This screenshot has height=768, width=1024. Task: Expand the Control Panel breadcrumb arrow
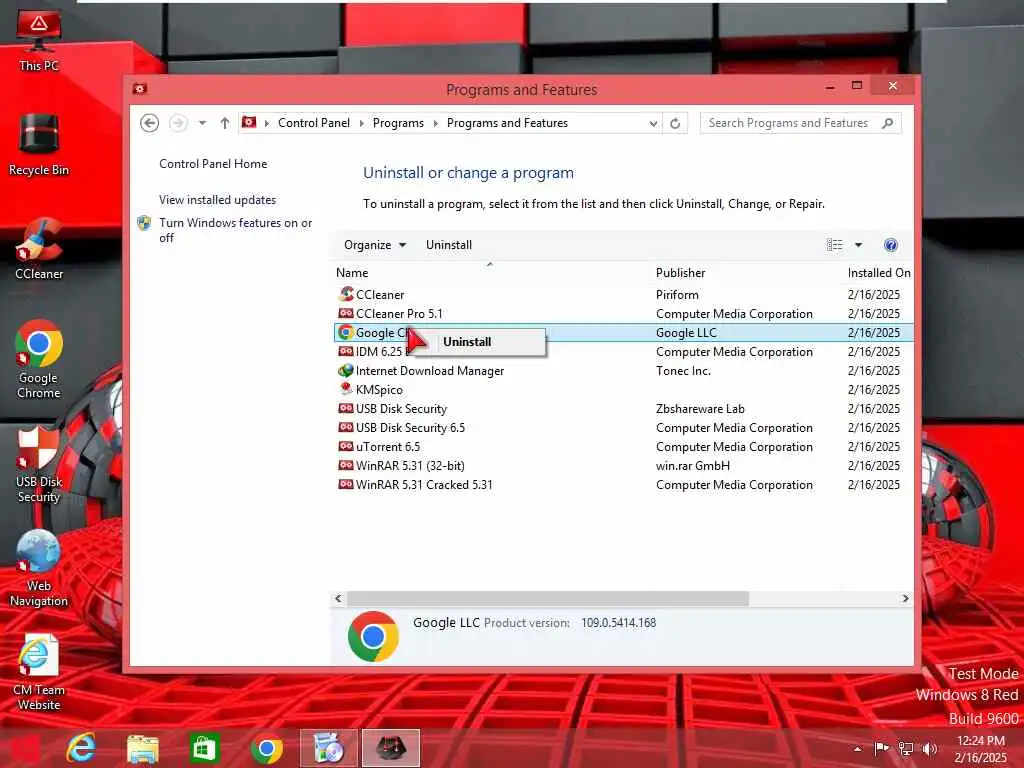(362, 123)
